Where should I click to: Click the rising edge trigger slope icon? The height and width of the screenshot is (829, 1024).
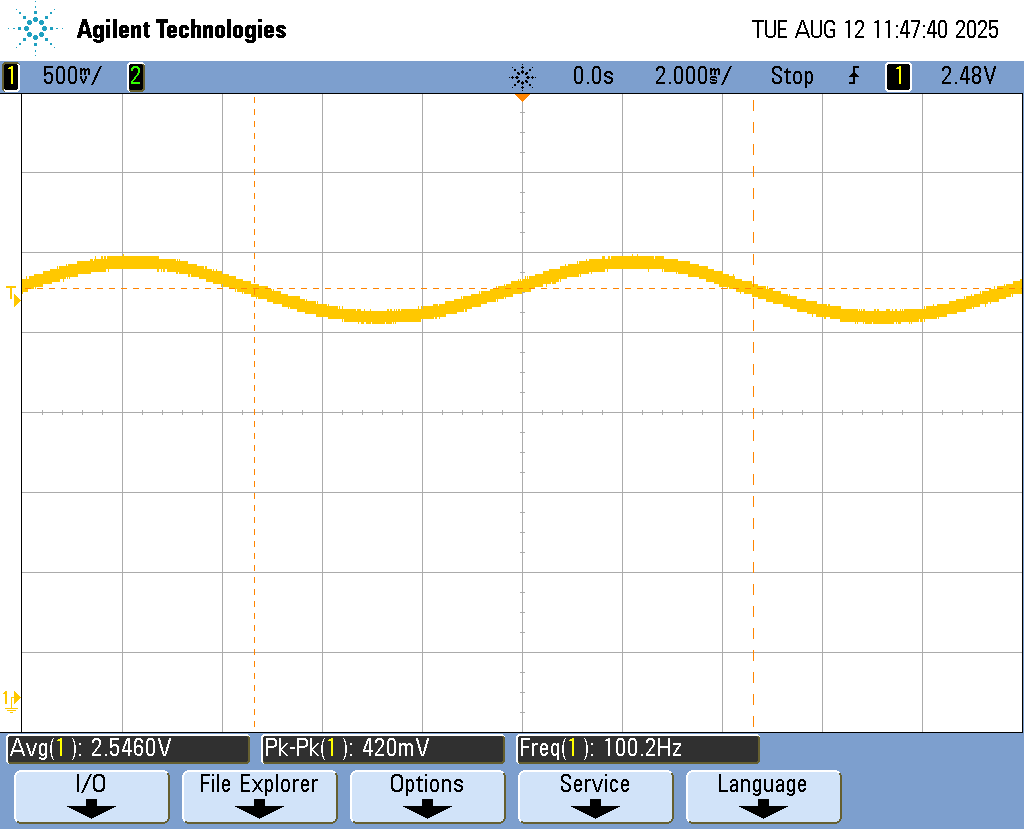pos(853,76)
